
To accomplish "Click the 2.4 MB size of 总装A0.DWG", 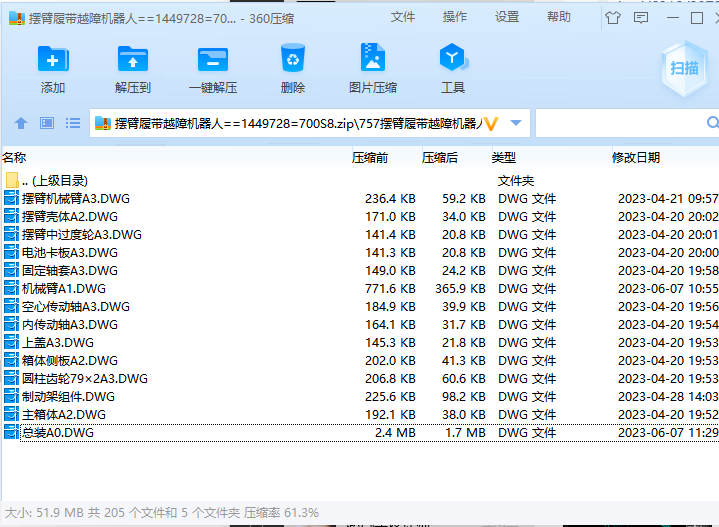I will [x=395, y=433].
